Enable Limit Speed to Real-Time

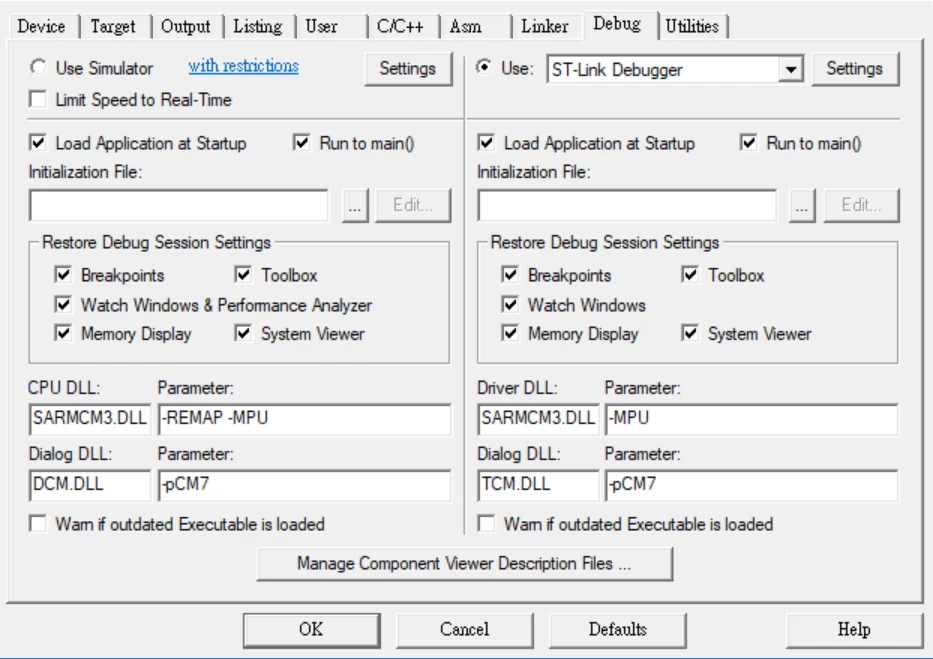point(38,99)
